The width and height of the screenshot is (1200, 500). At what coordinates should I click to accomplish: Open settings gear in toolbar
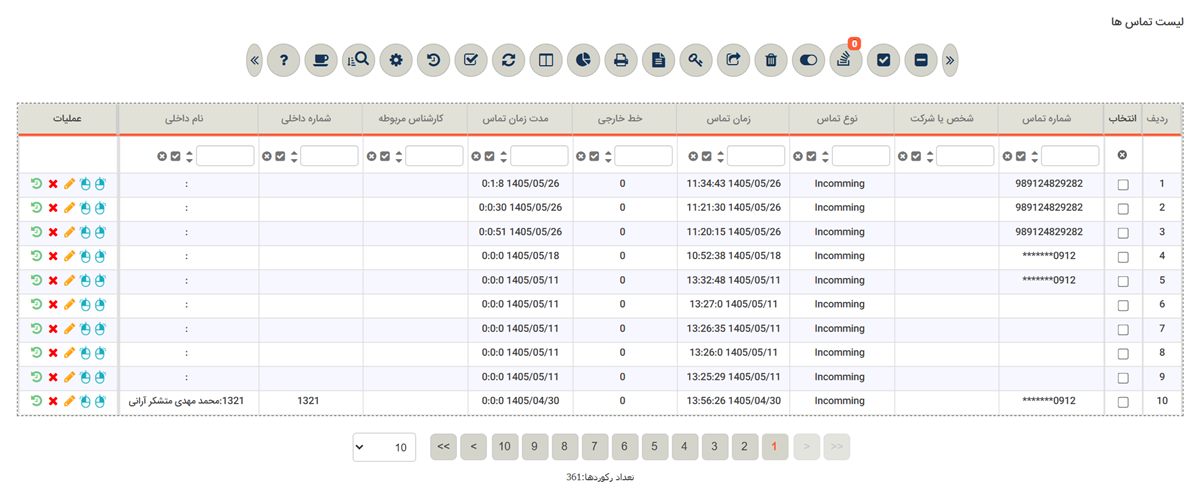(396, 60)
